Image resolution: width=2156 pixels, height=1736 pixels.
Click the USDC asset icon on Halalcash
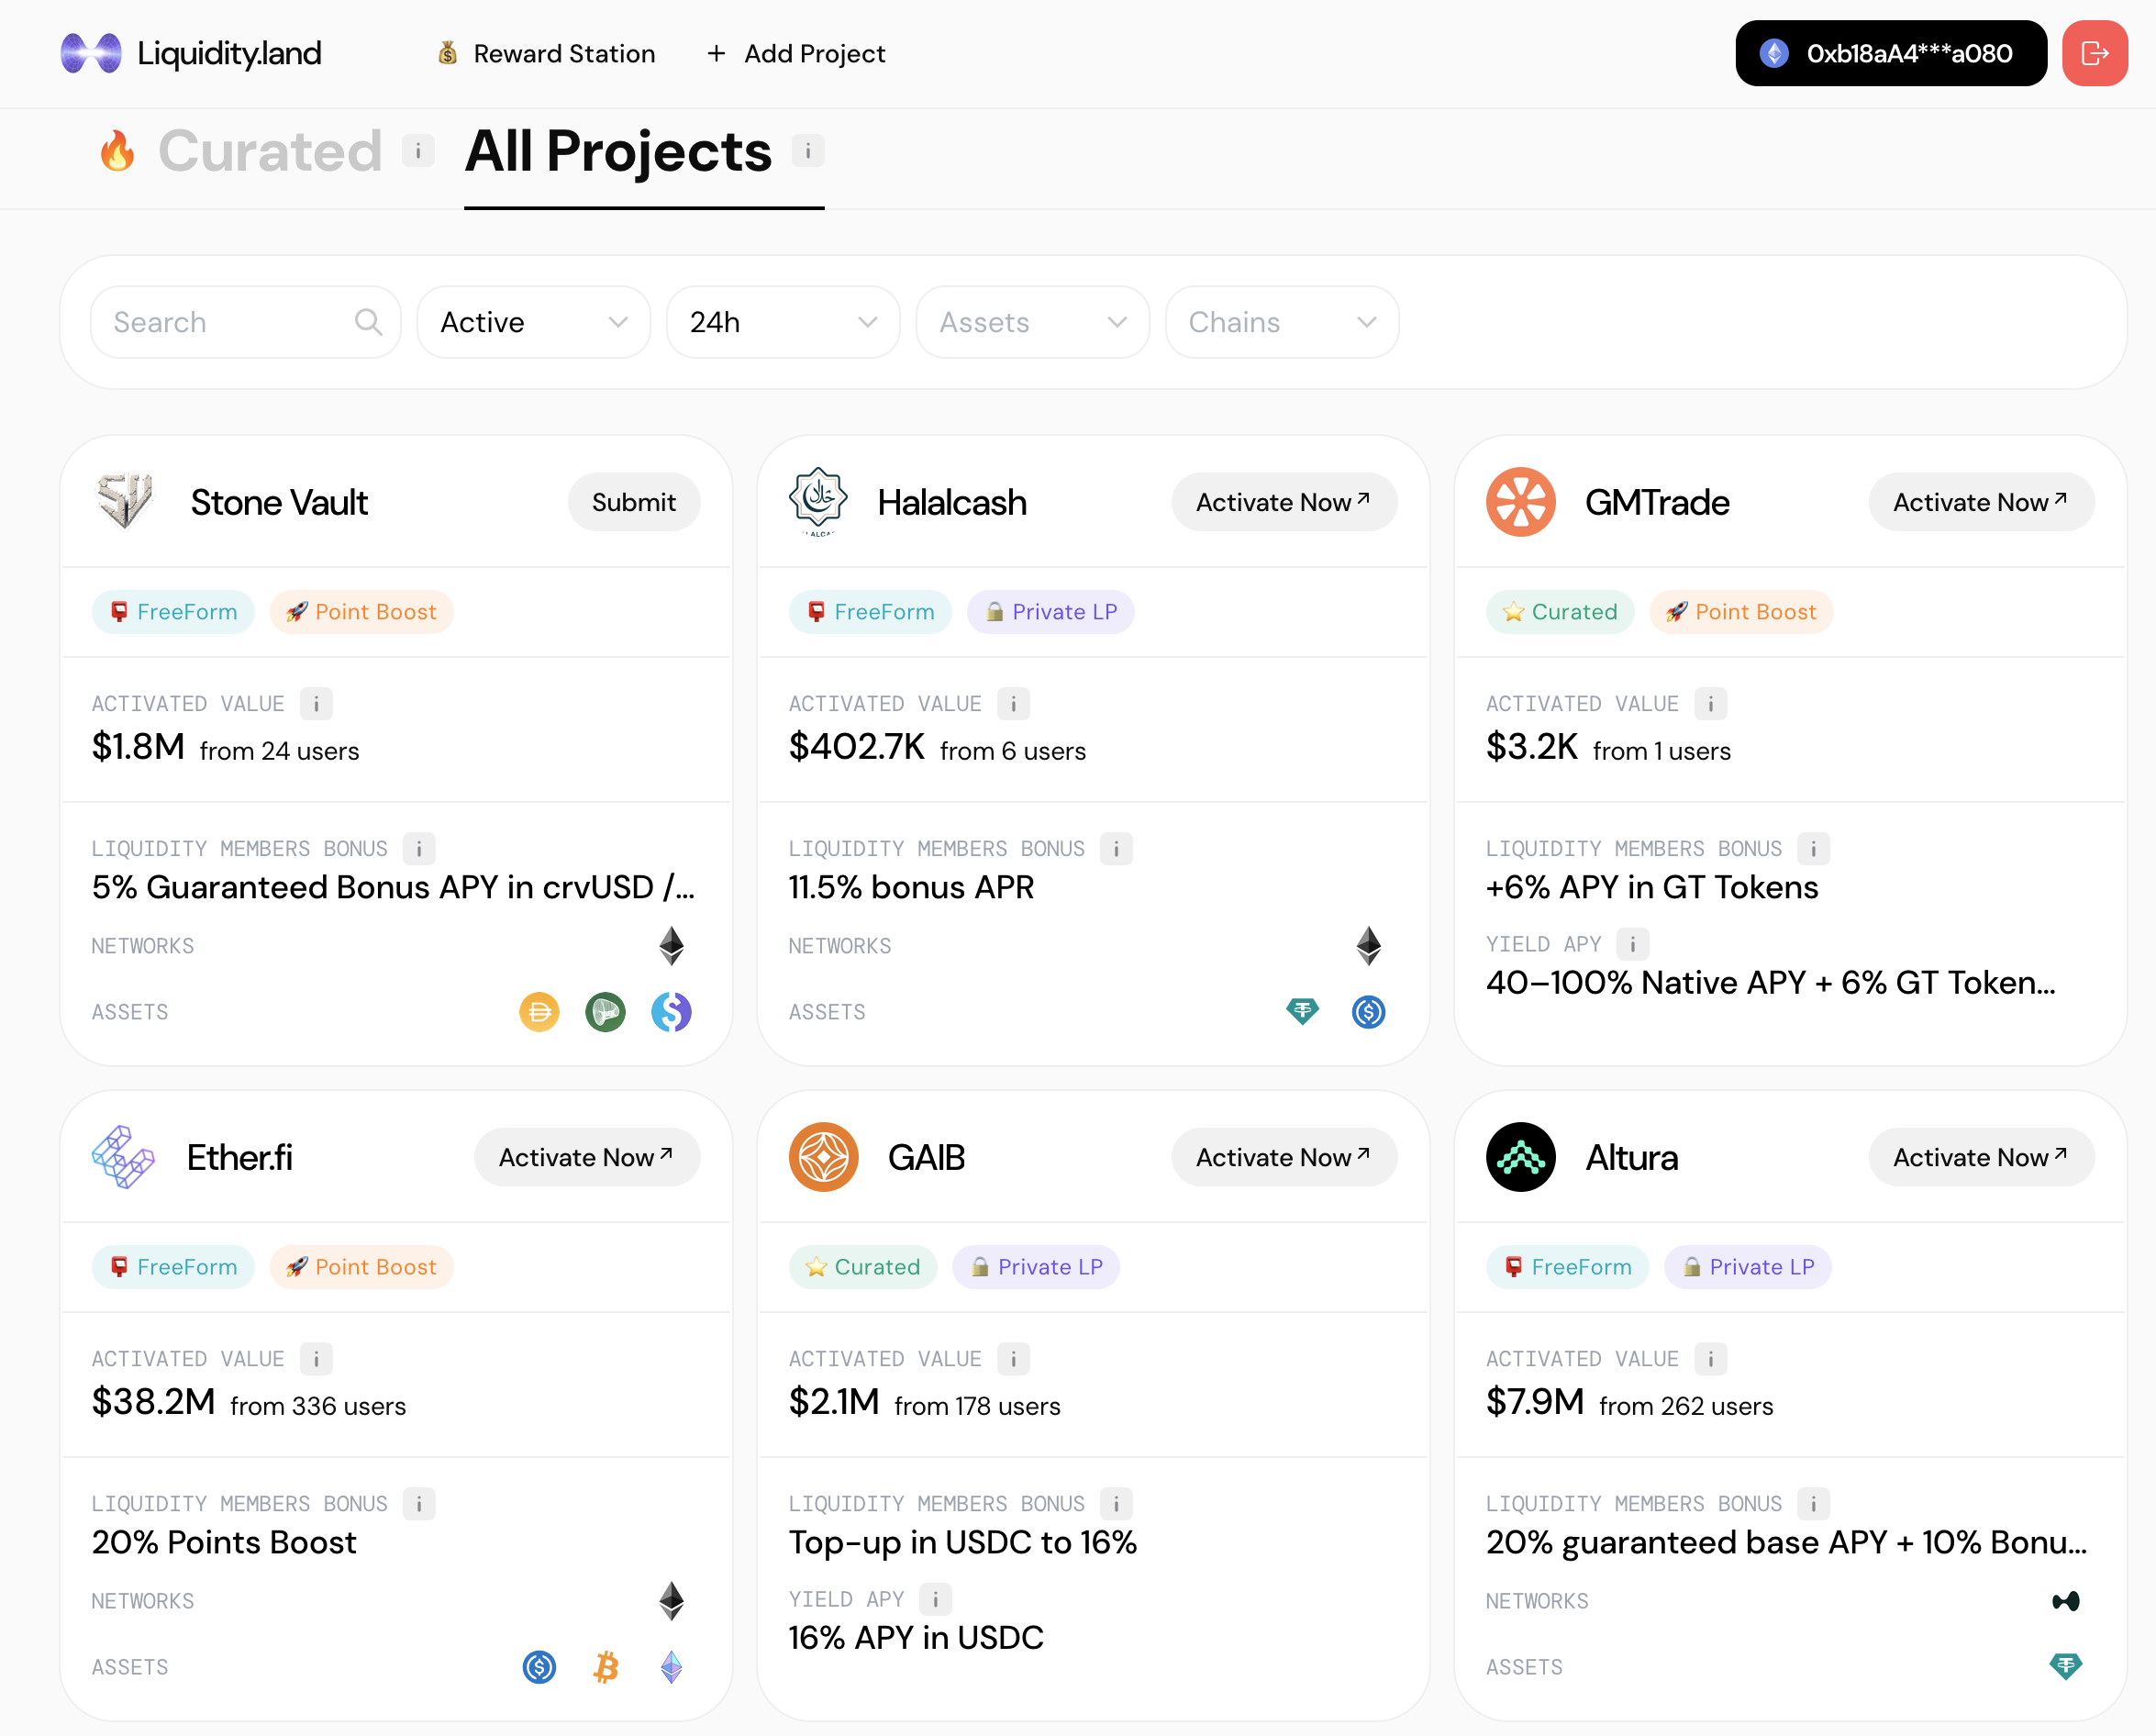click(1368, 1012)
